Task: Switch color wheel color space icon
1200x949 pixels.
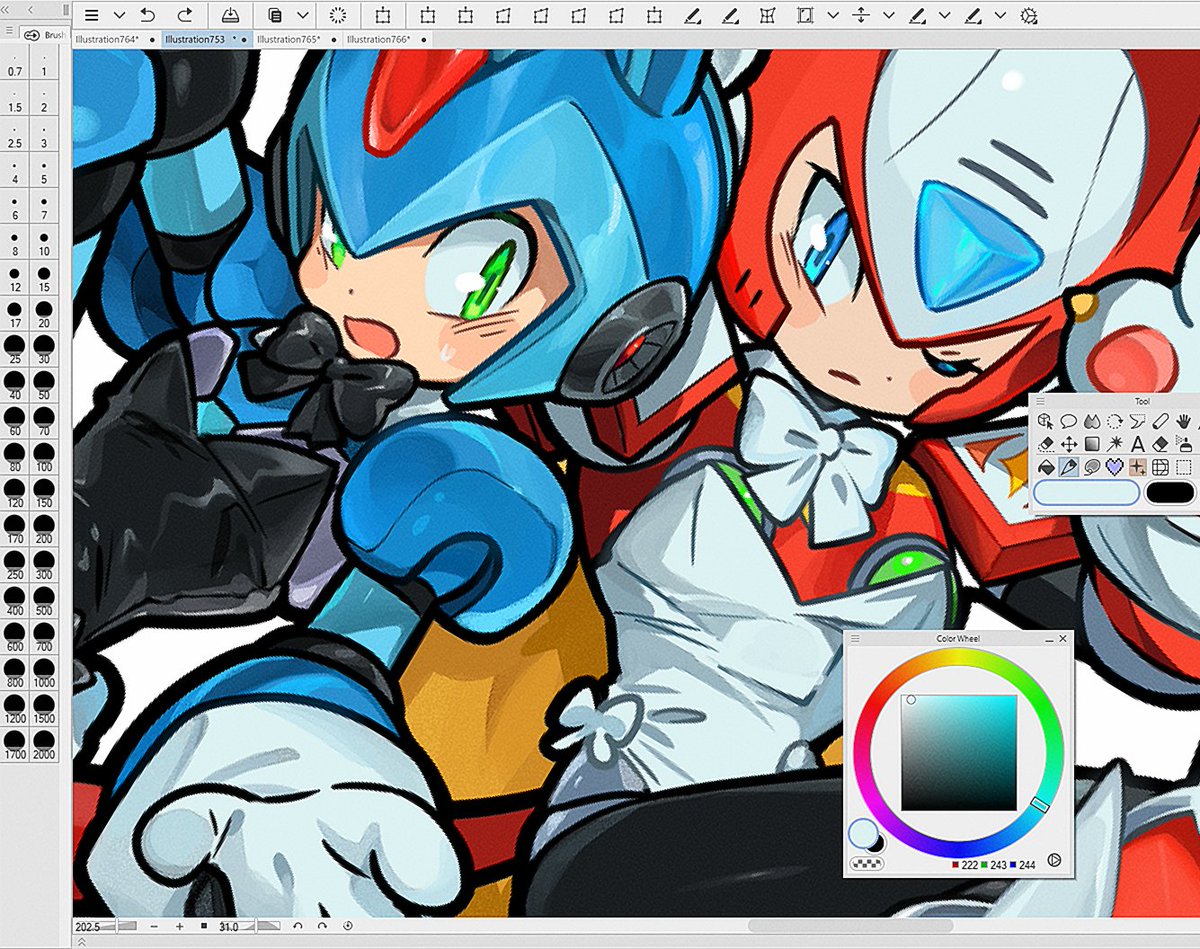Action: click(1053, 860)
